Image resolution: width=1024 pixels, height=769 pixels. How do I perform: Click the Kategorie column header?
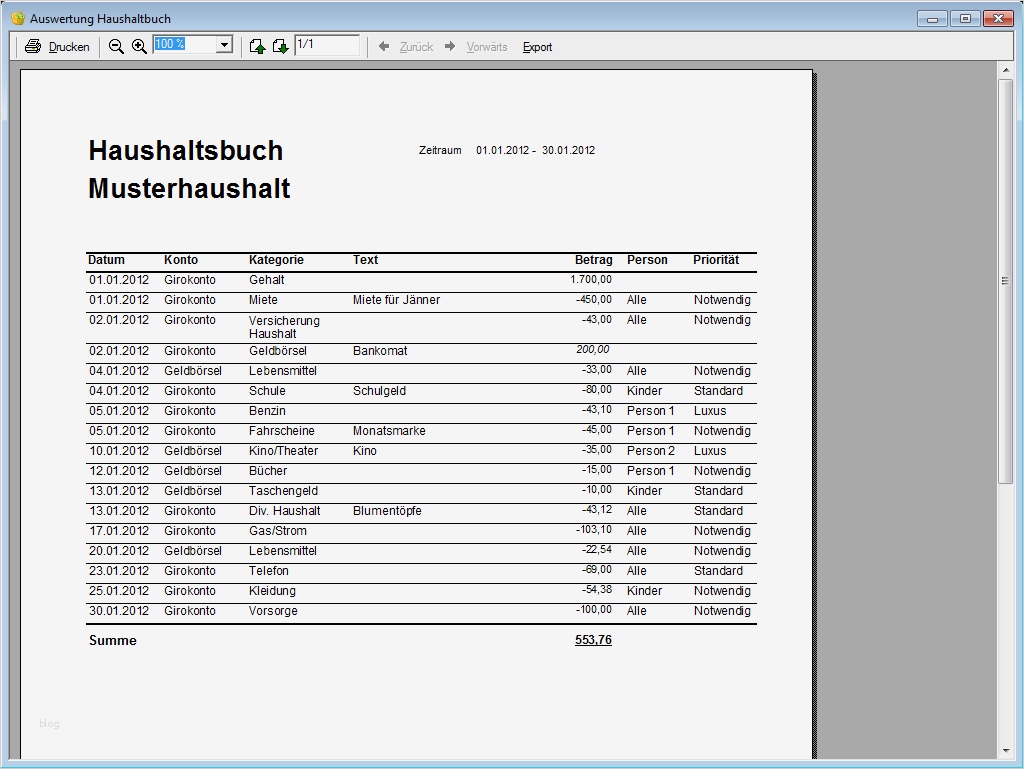[x=276, y=260]
